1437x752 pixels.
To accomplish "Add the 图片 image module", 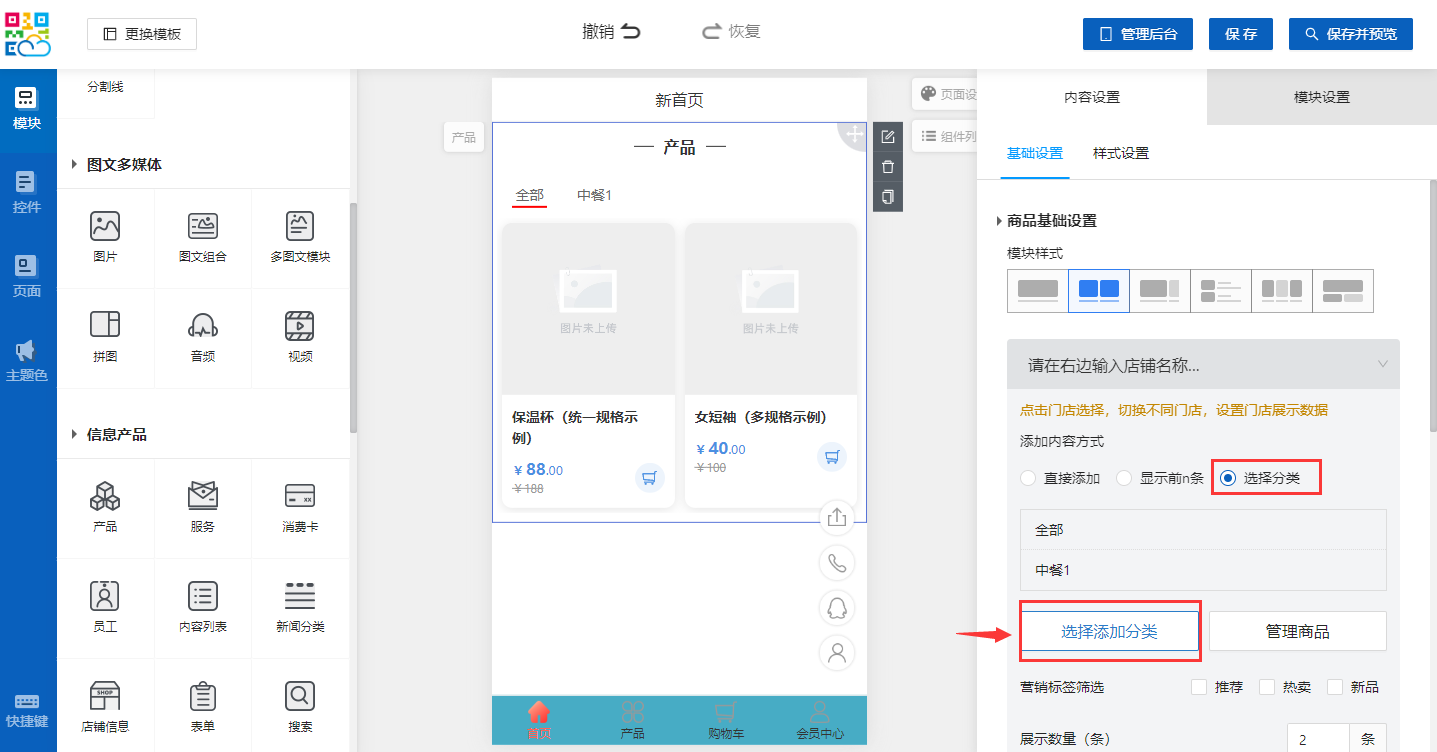I will click(105, 237).
